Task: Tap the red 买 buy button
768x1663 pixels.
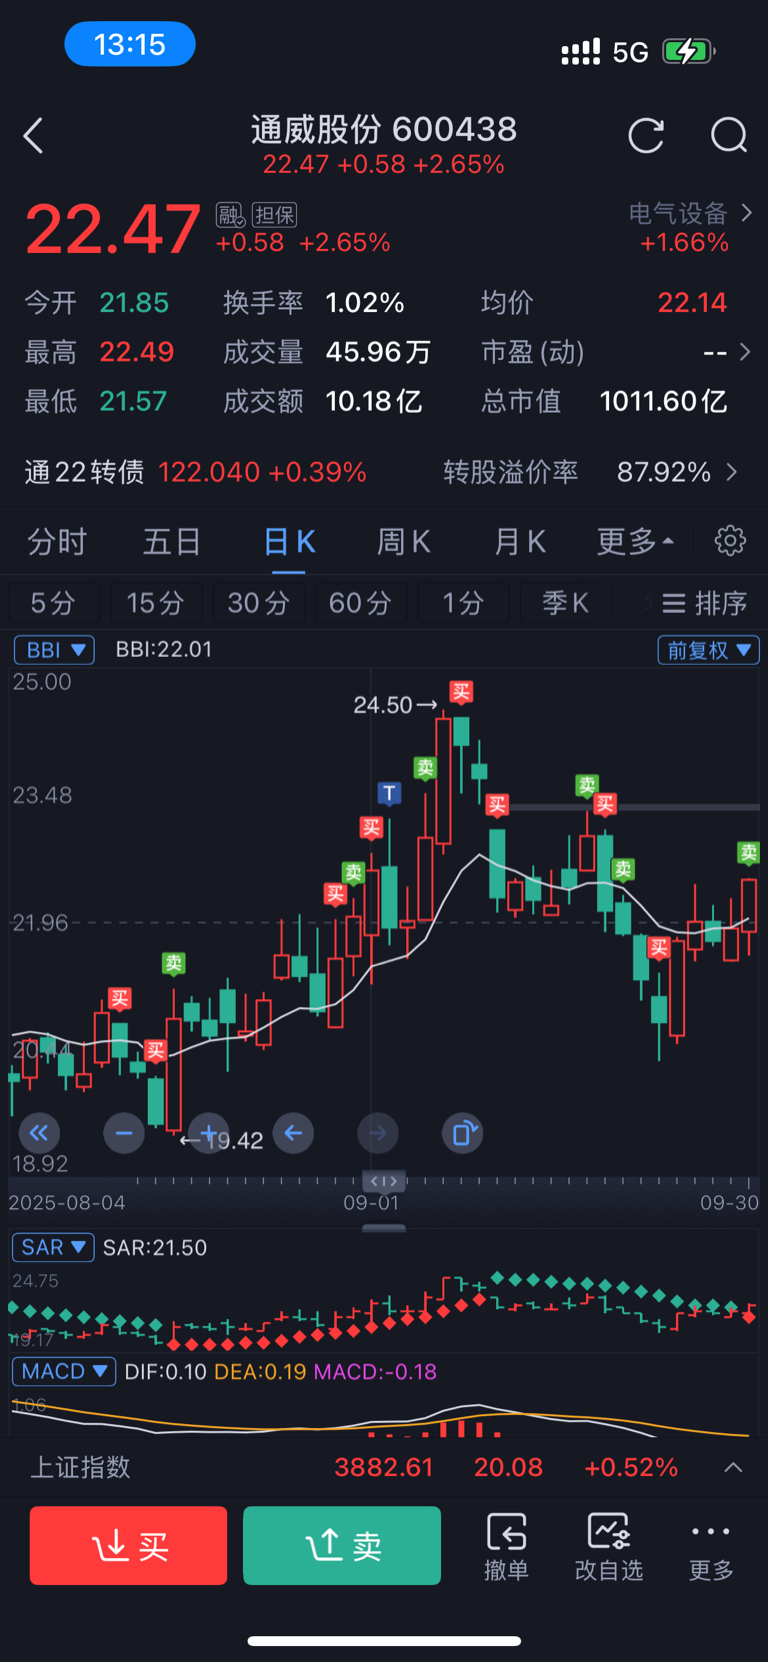Action: pyautogui.click(x=129, y=1546)
